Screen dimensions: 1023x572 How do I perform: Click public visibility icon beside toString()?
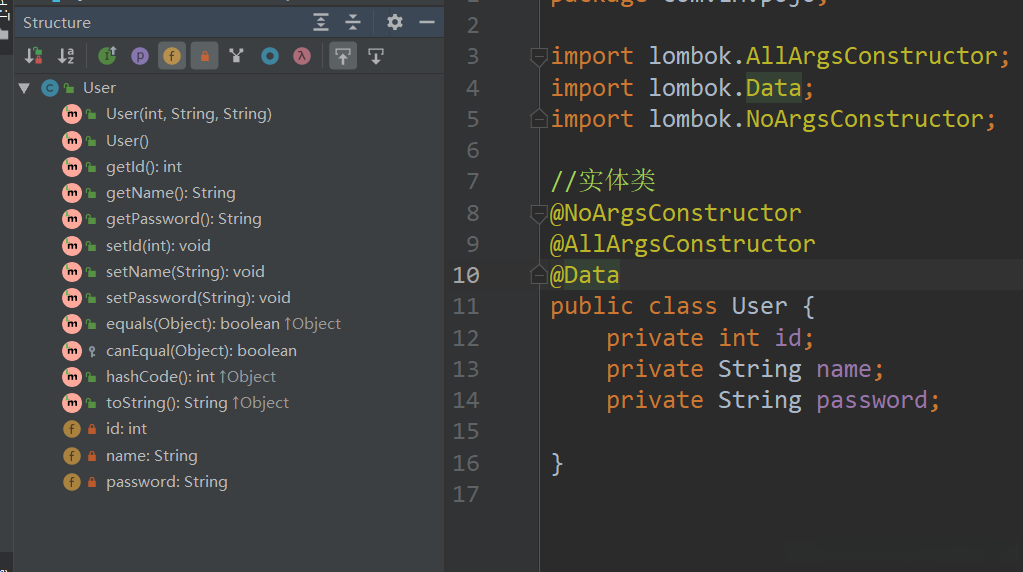coord(92,404)
